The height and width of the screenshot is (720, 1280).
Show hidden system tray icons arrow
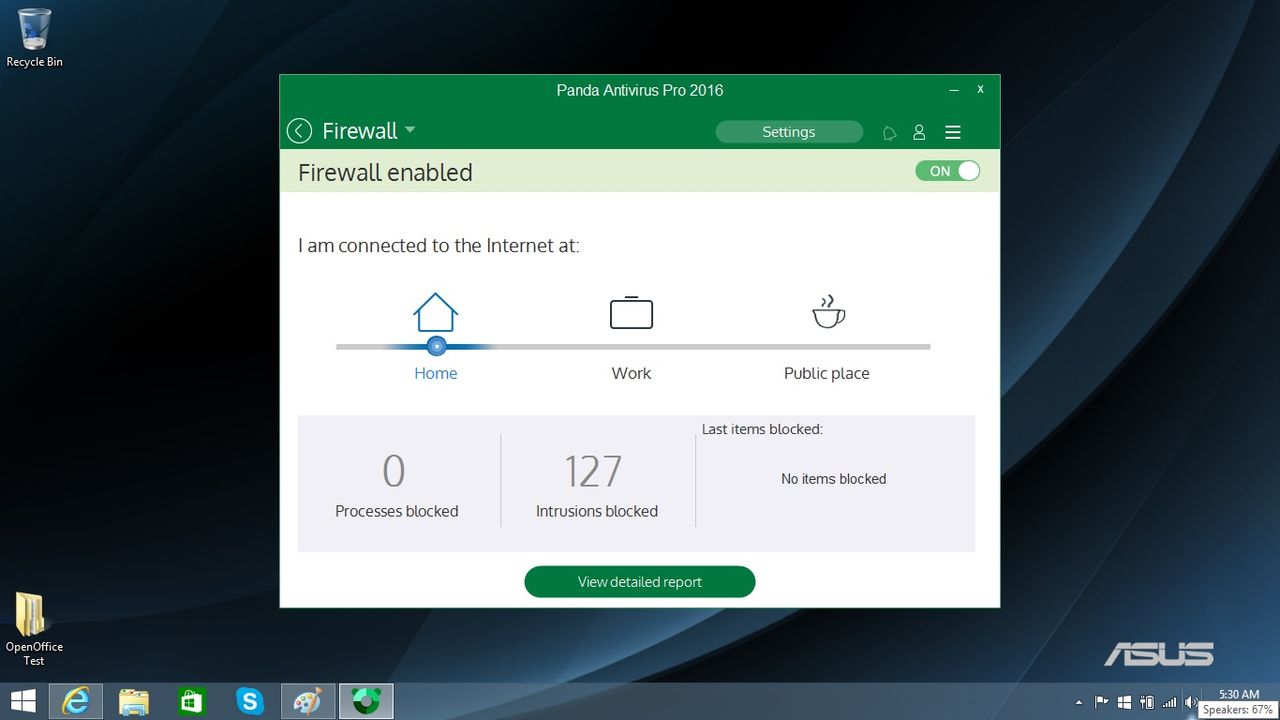click(1078, 702)
